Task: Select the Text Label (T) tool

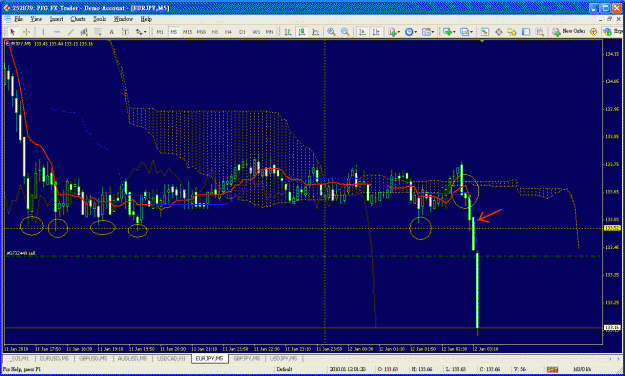Action: tap(125, 32)
